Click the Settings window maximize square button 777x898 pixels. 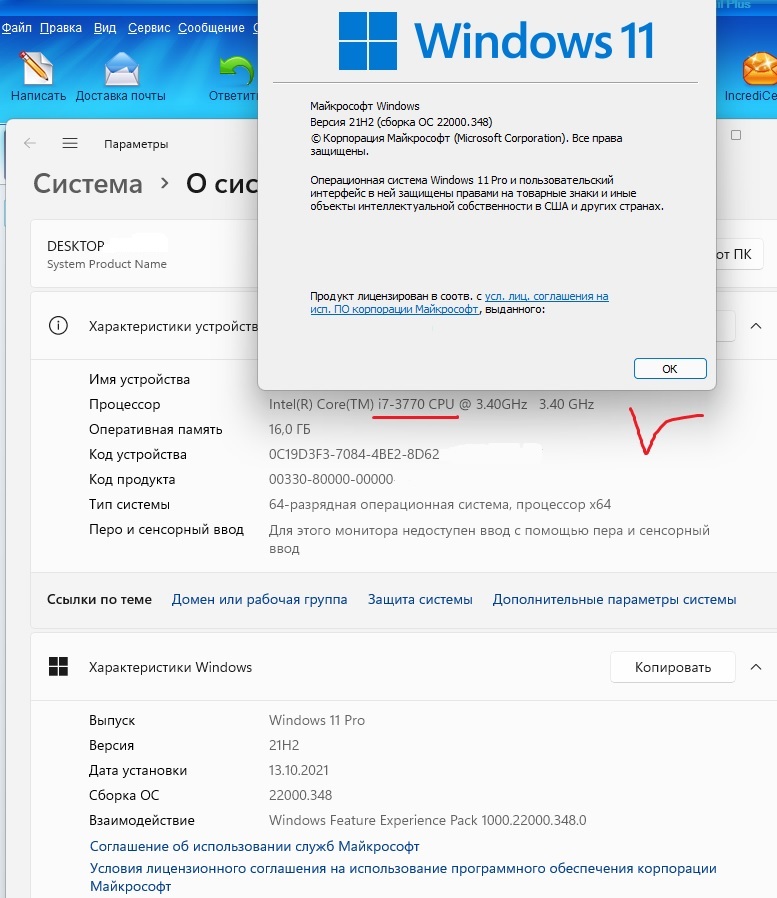pos(736,135)
